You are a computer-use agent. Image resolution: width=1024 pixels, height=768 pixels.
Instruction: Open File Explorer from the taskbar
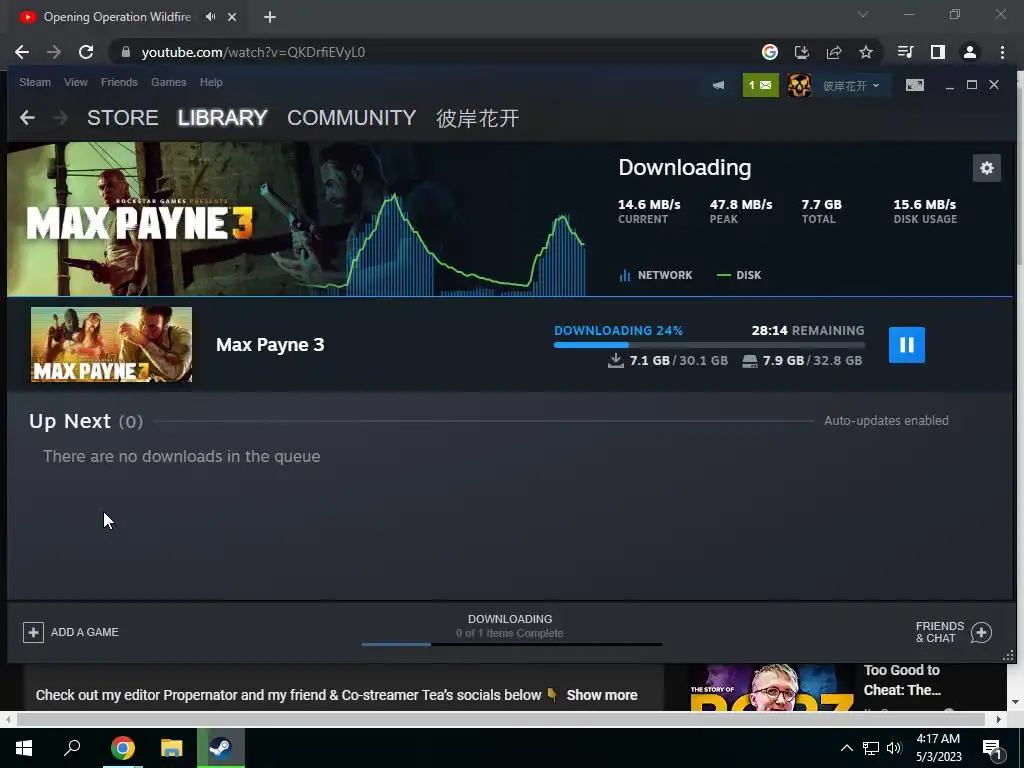[x=172, y=748]
